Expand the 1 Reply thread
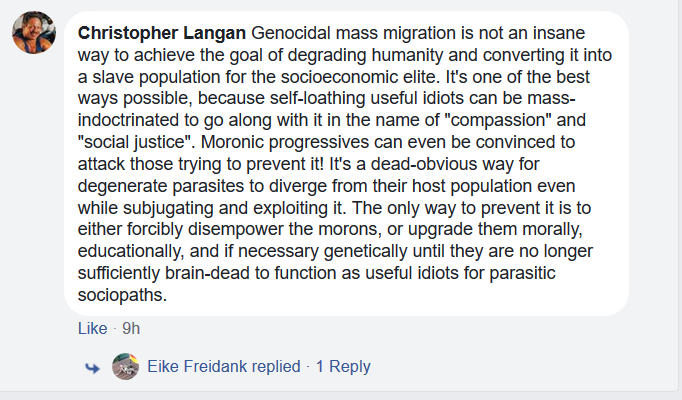682x400 pixels. 343,367
